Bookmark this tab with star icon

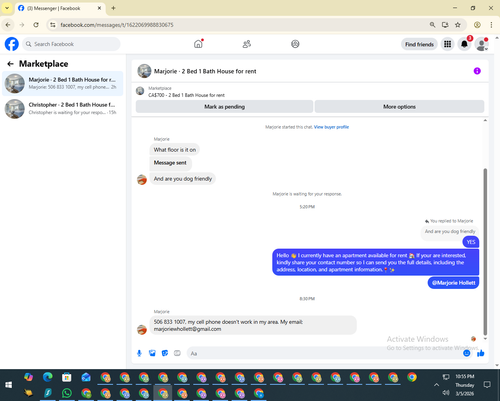tap(458, 25)
